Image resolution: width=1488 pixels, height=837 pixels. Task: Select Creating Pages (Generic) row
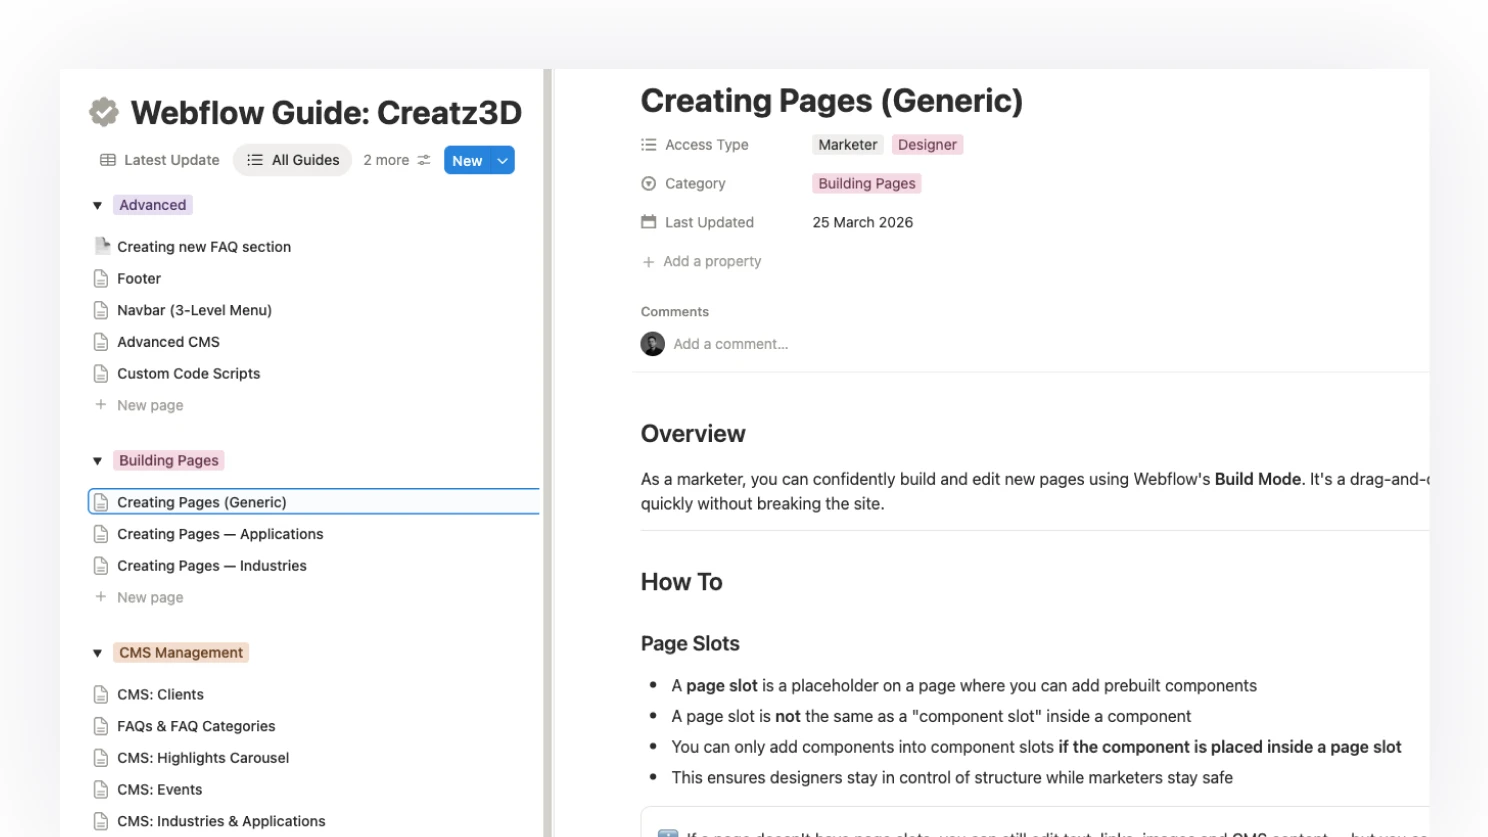314,502
